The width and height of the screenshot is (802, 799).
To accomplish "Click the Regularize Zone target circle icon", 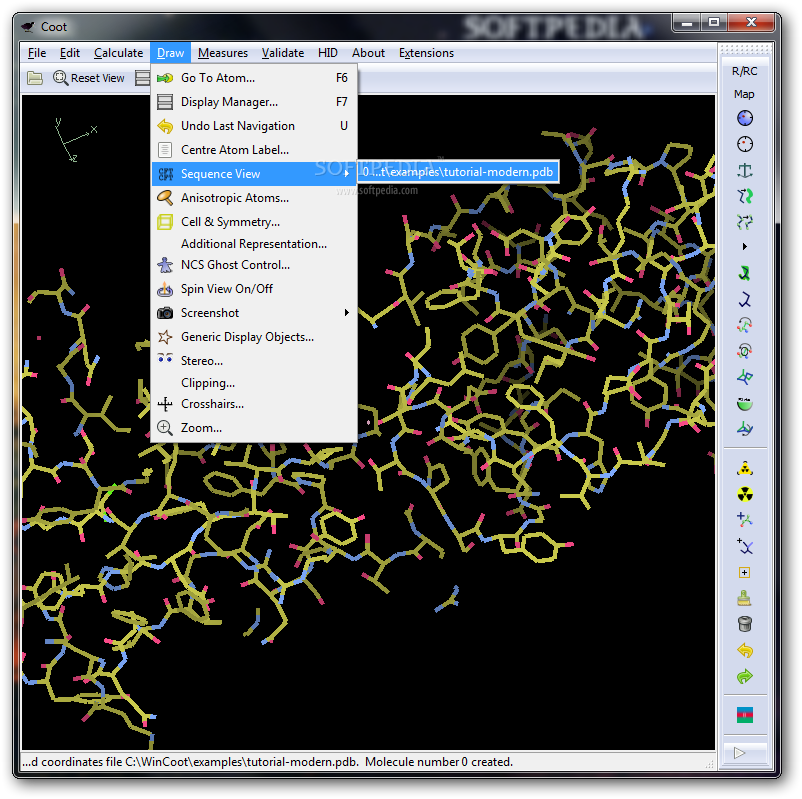I will point(745,144).
